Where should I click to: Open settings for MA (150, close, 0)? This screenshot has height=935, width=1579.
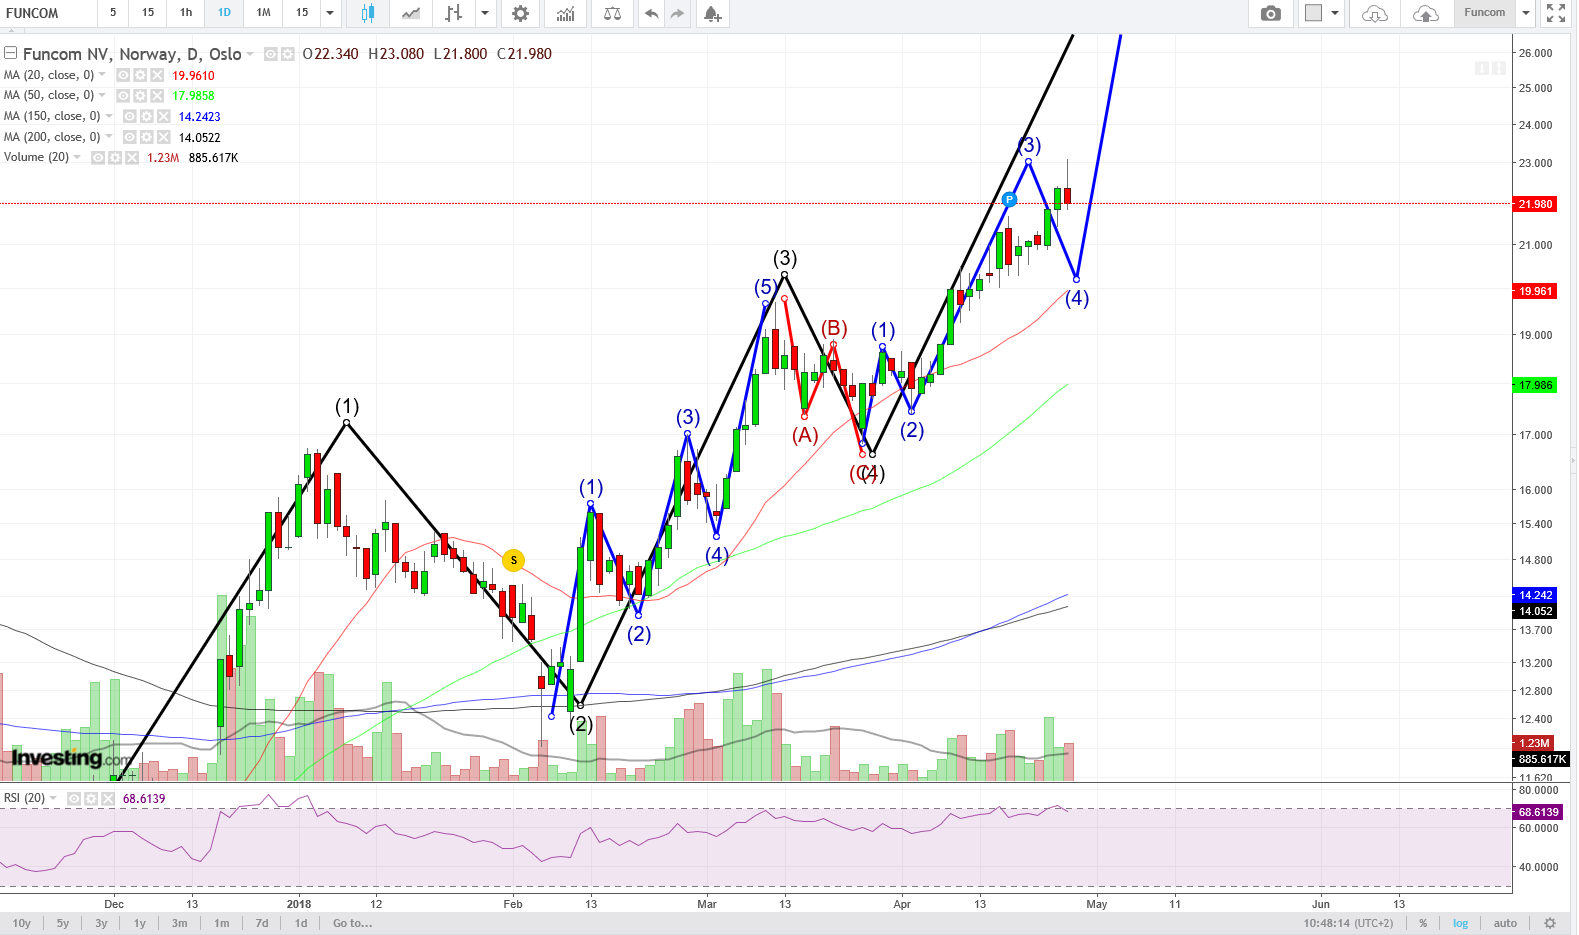pos(146,117)
